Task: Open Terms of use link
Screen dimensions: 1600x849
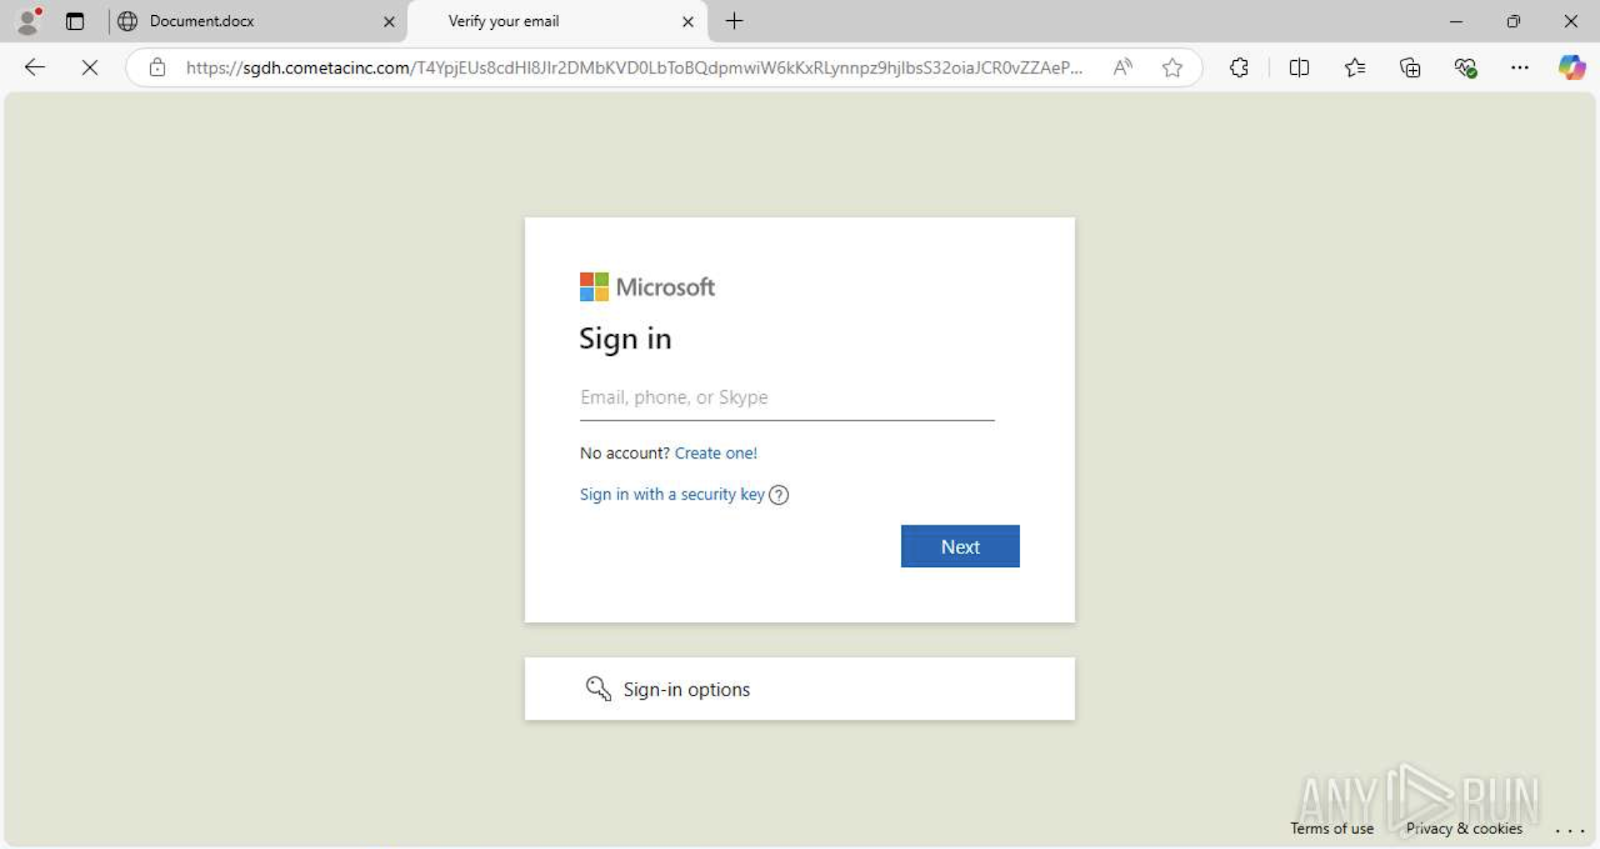Action: click(x=1332, y=828)
